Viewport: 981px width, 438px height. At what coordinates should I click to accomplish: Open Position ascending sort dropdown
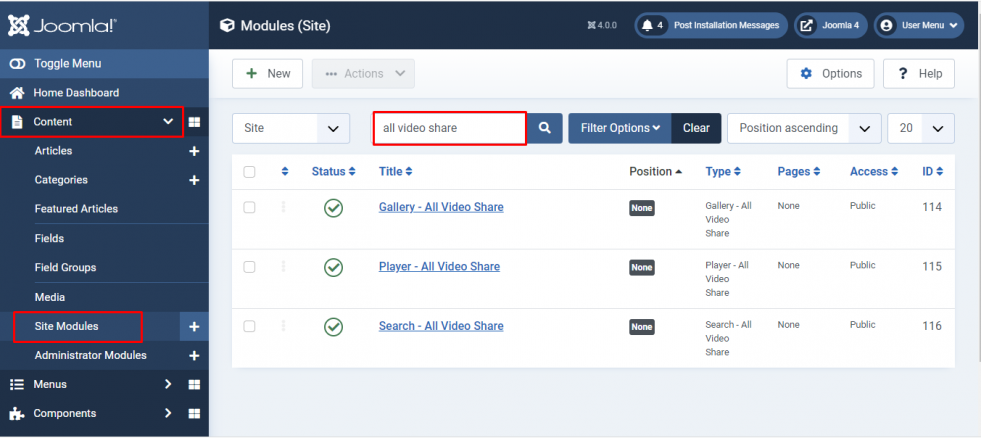coord(804,128)
